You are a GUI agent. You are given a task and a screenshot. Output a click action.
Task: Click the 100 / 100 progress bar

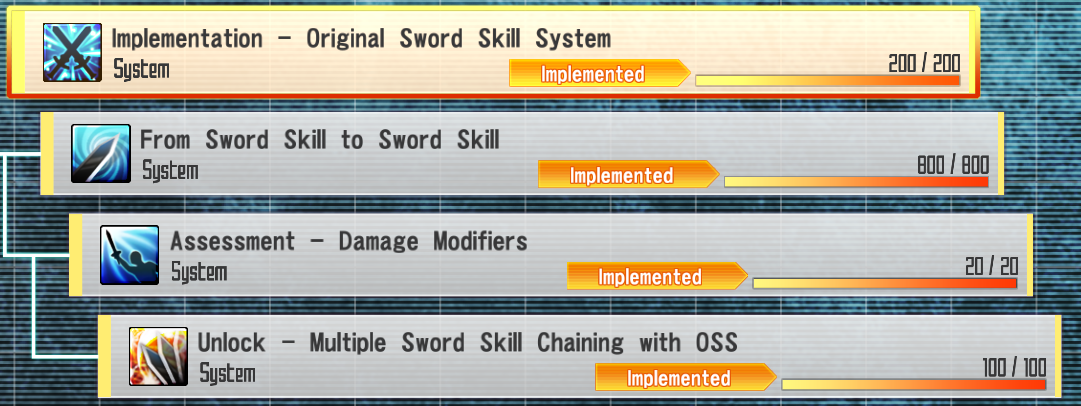914,385
